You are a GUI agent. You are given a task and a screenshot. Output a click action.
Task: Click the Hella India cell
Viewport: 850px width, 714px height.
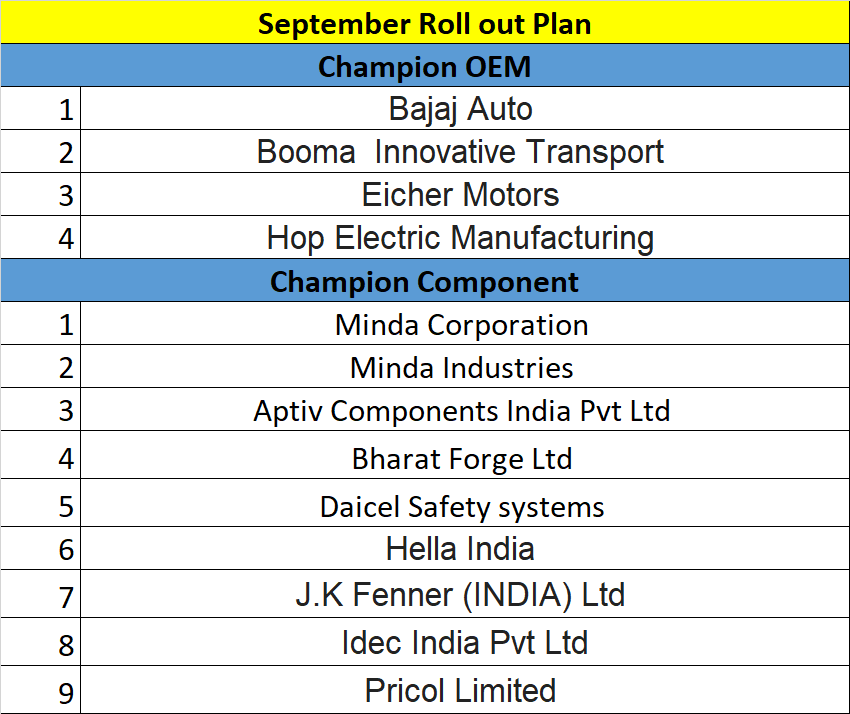465,548
